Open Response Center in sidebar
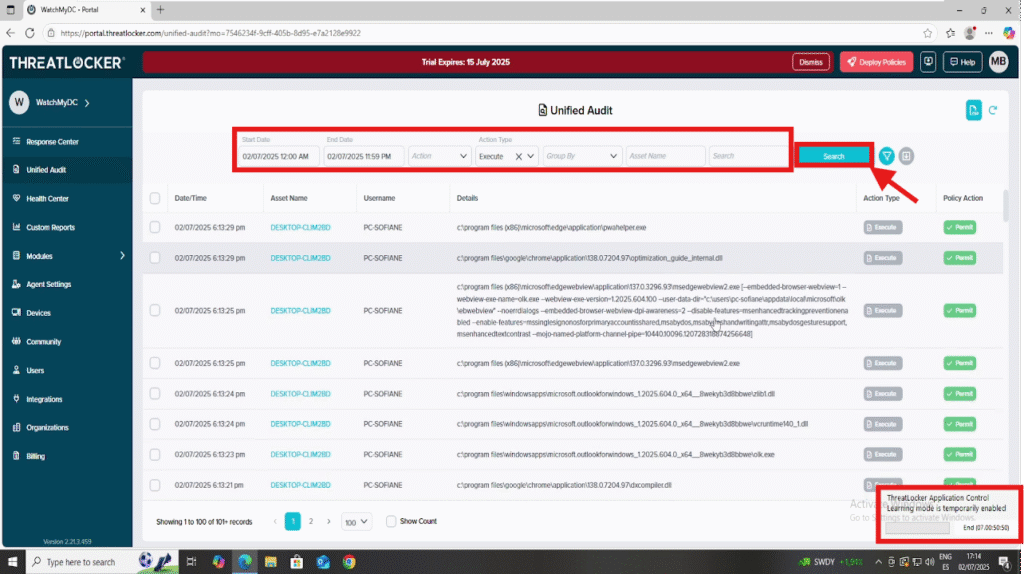The height and width of the screenshot is (574, 1024). tap(52, 142)
